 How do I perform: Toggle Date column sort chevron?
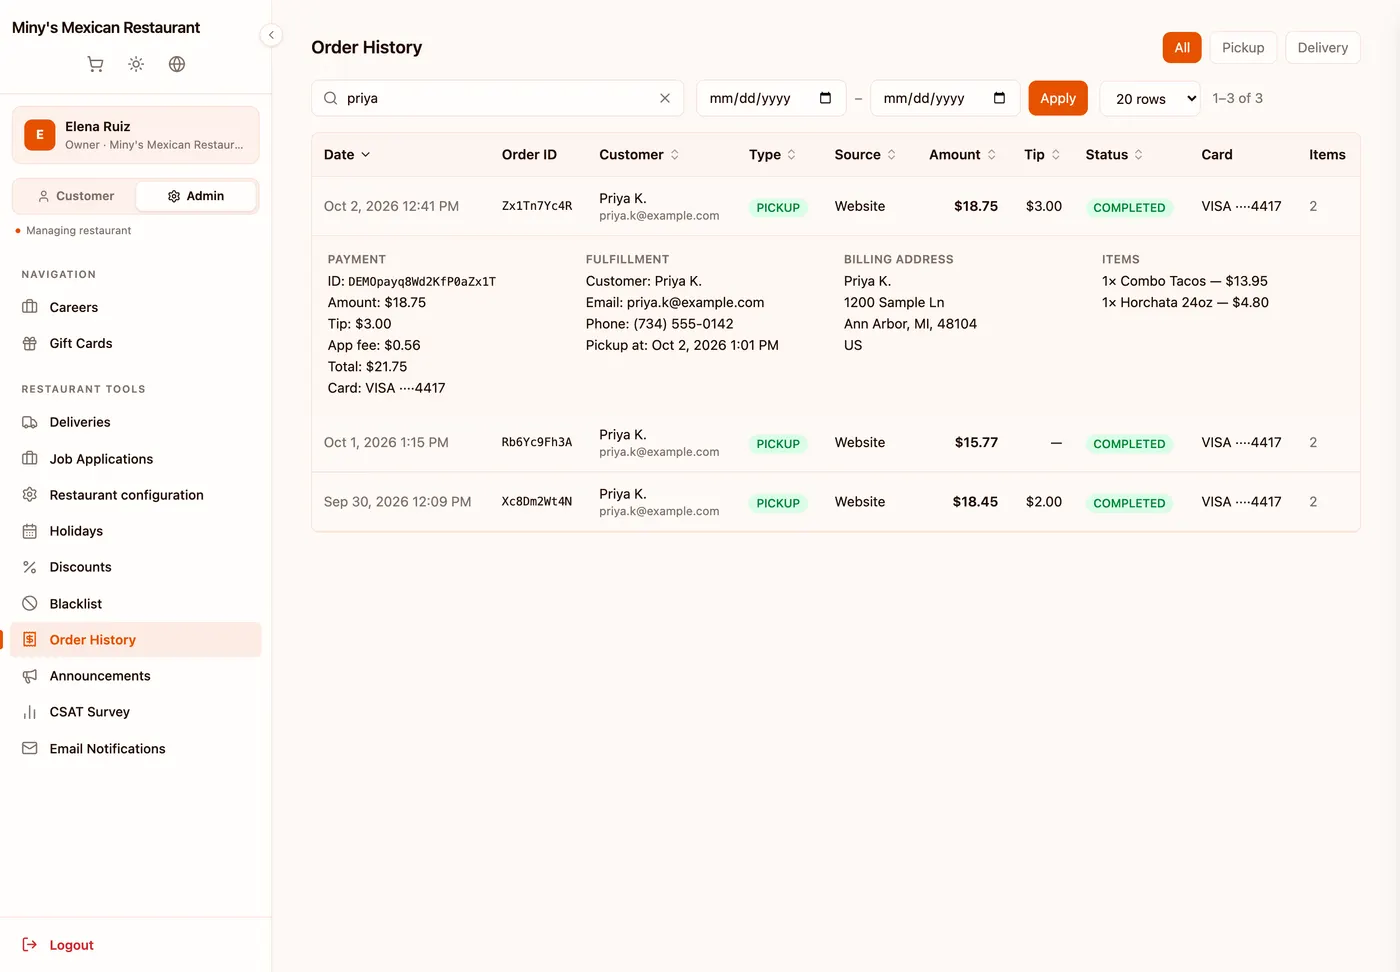(366, 155)
